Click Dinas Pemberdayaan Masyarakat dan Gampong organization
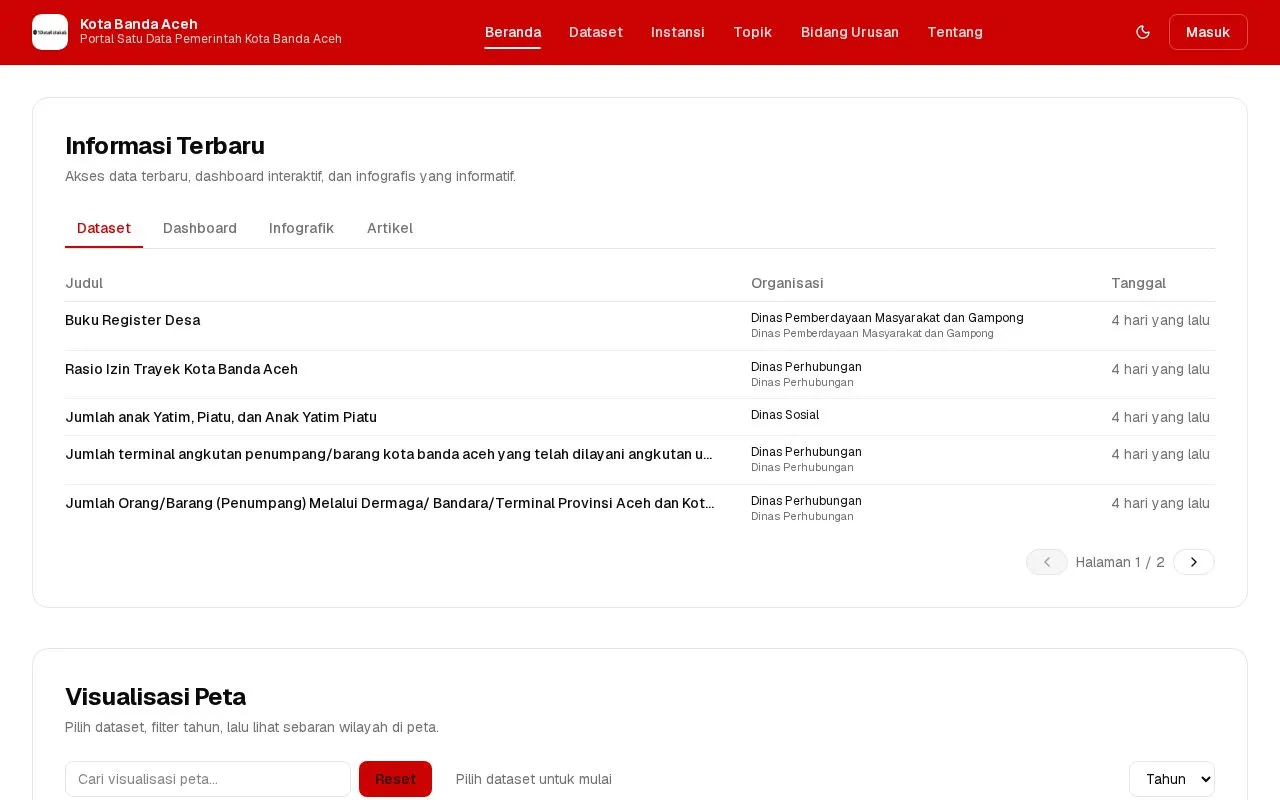 887,318
